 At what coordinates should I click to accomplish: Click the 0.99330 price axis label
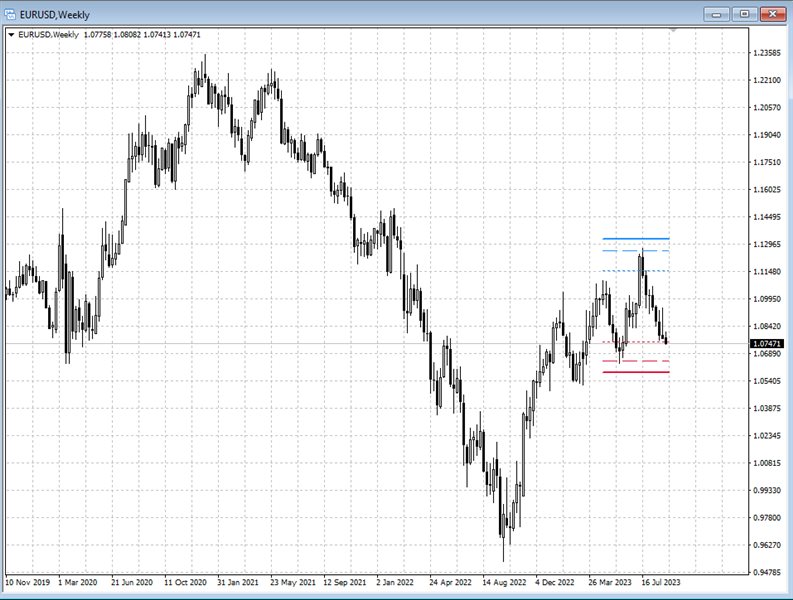767,490
